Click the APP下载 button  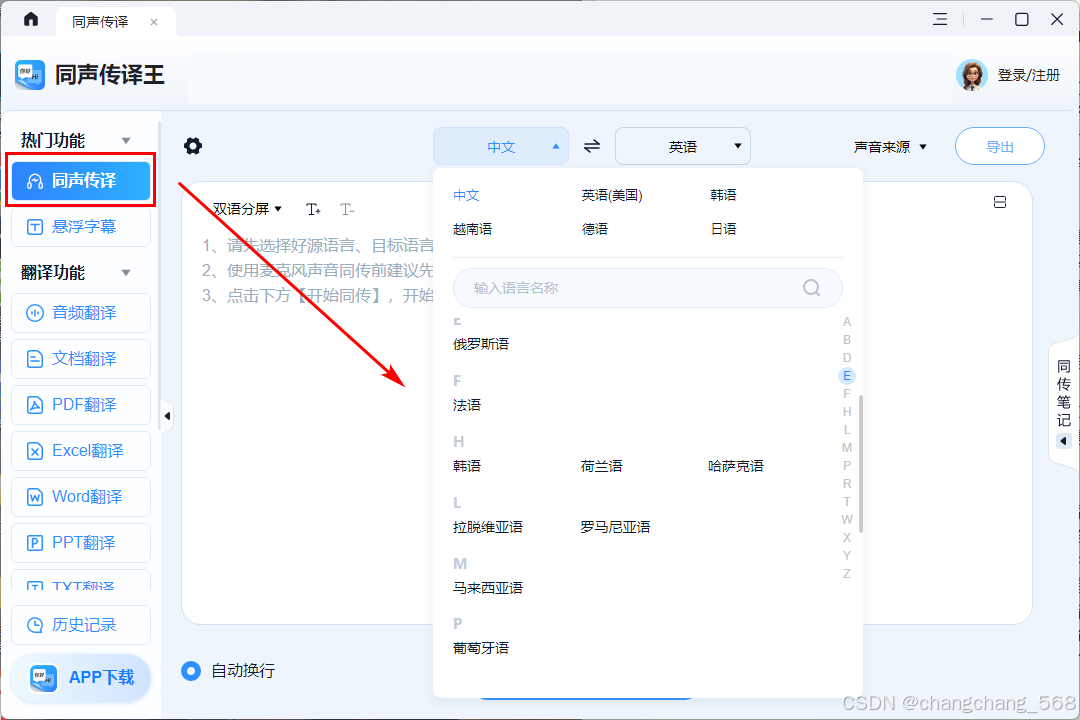click(x=81, y=678)
